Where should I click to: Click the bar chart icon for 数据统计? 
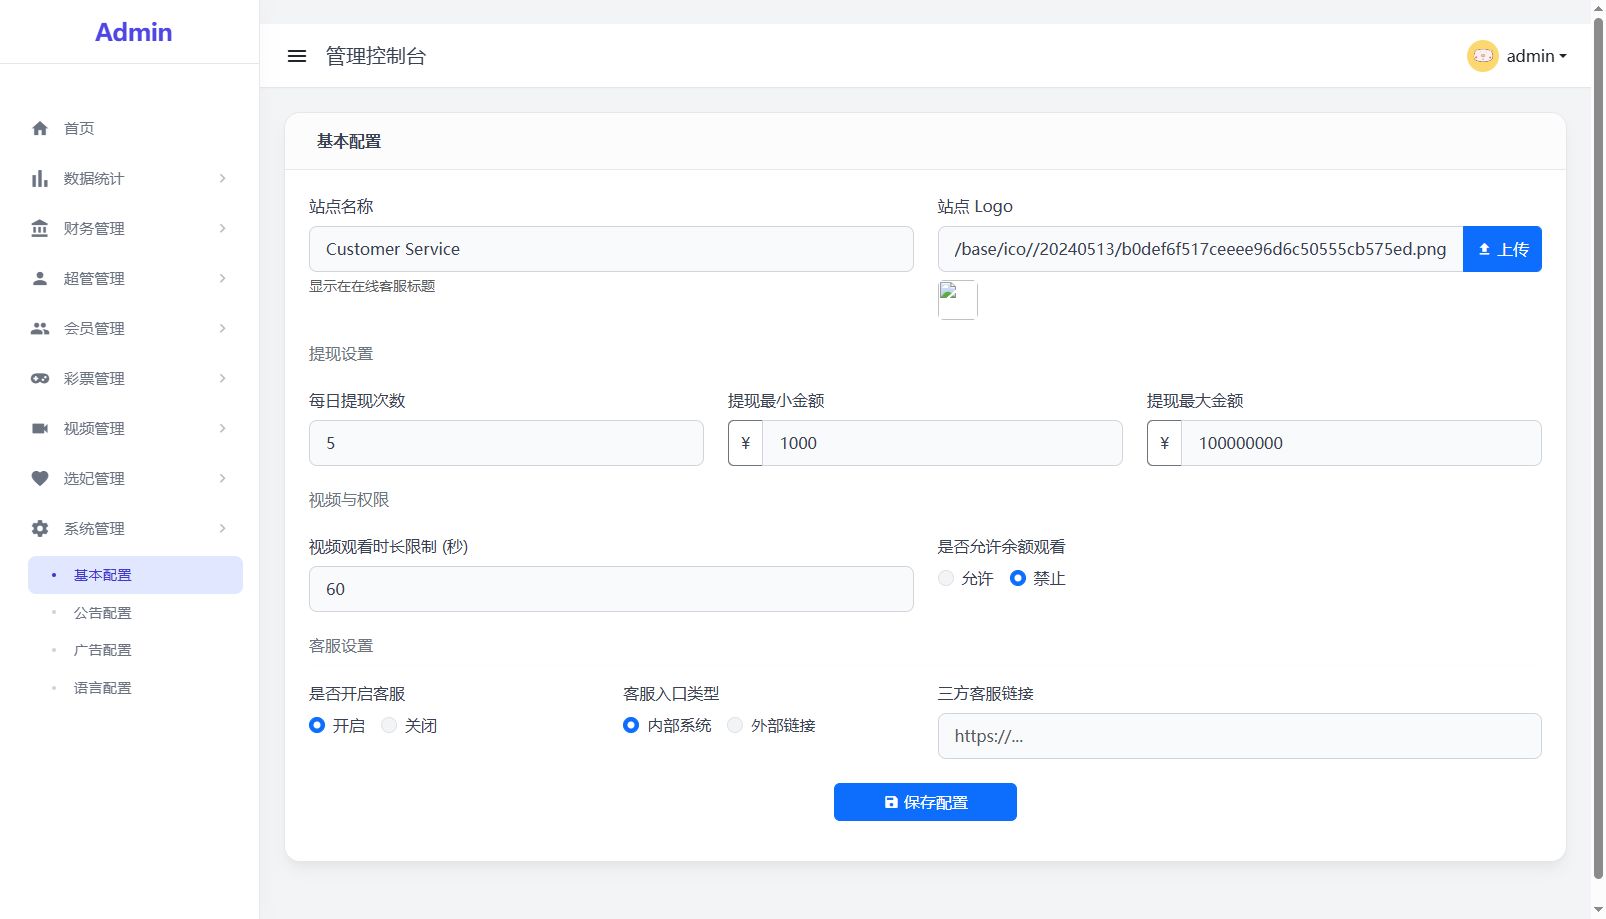[x=40, y=178]
